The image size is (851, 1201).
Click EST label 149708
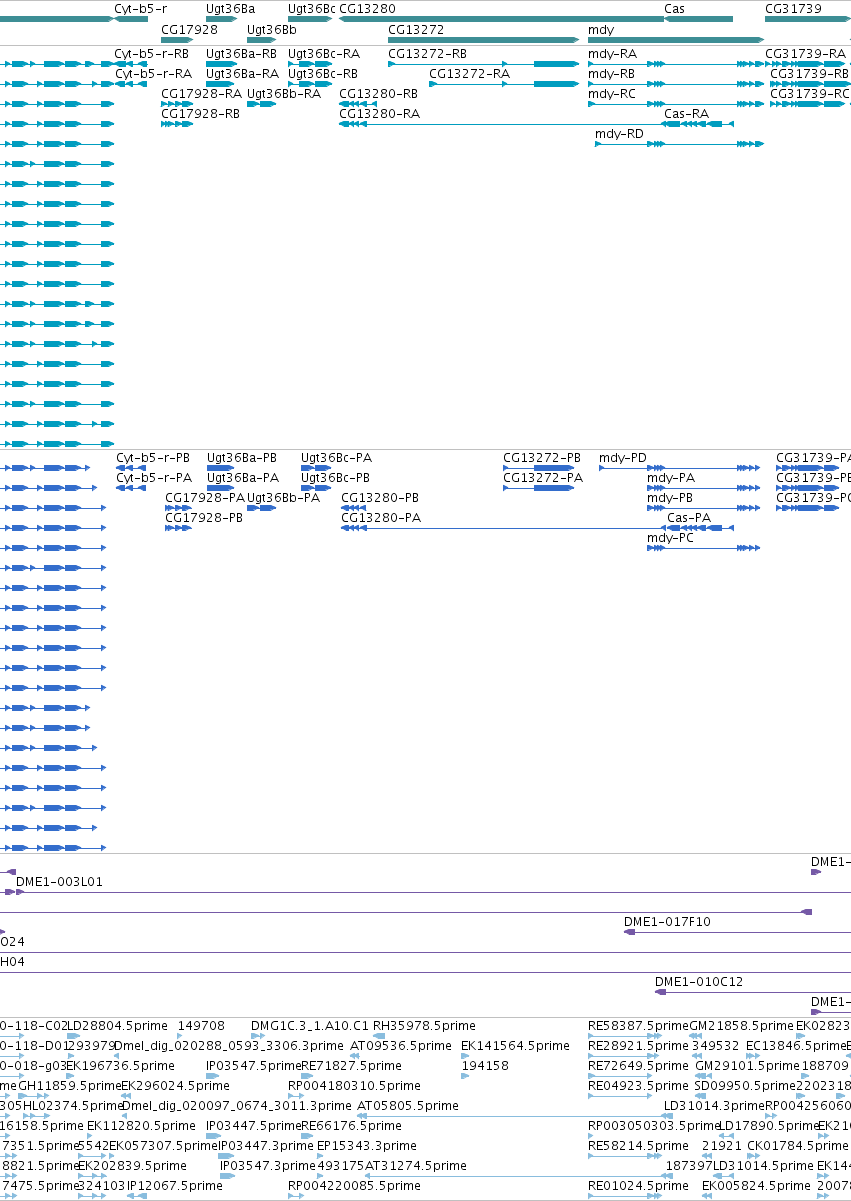tap(201, 1025)
